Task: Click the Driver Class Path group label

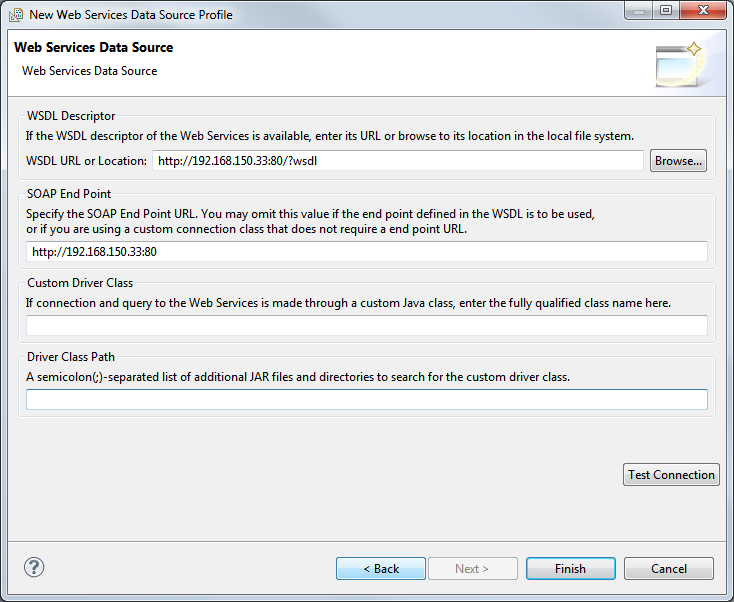Action: pyautogui.click(x=71, y=357)
